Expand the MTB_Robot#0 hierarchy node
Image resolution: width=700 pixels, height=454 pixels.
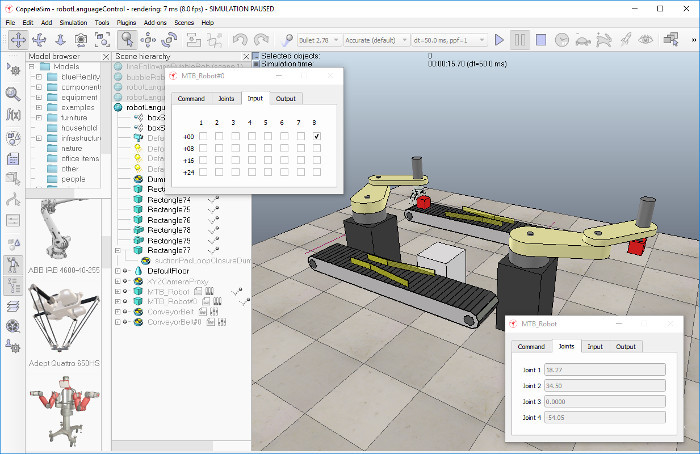click(x=118, y=302)
